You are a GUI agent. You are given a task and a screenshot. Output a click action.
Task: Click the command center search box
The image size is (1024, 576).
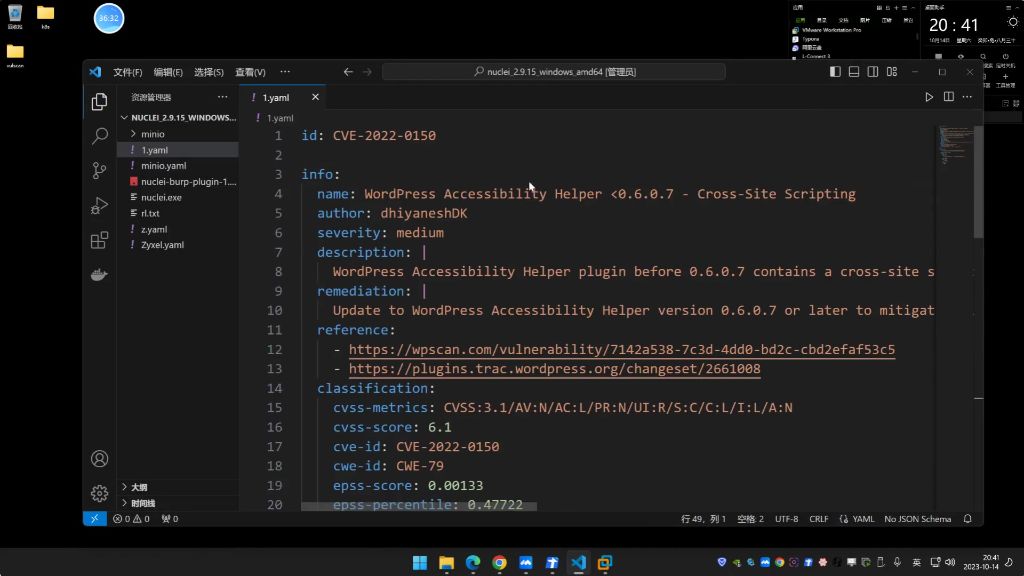tap(554, 72)
